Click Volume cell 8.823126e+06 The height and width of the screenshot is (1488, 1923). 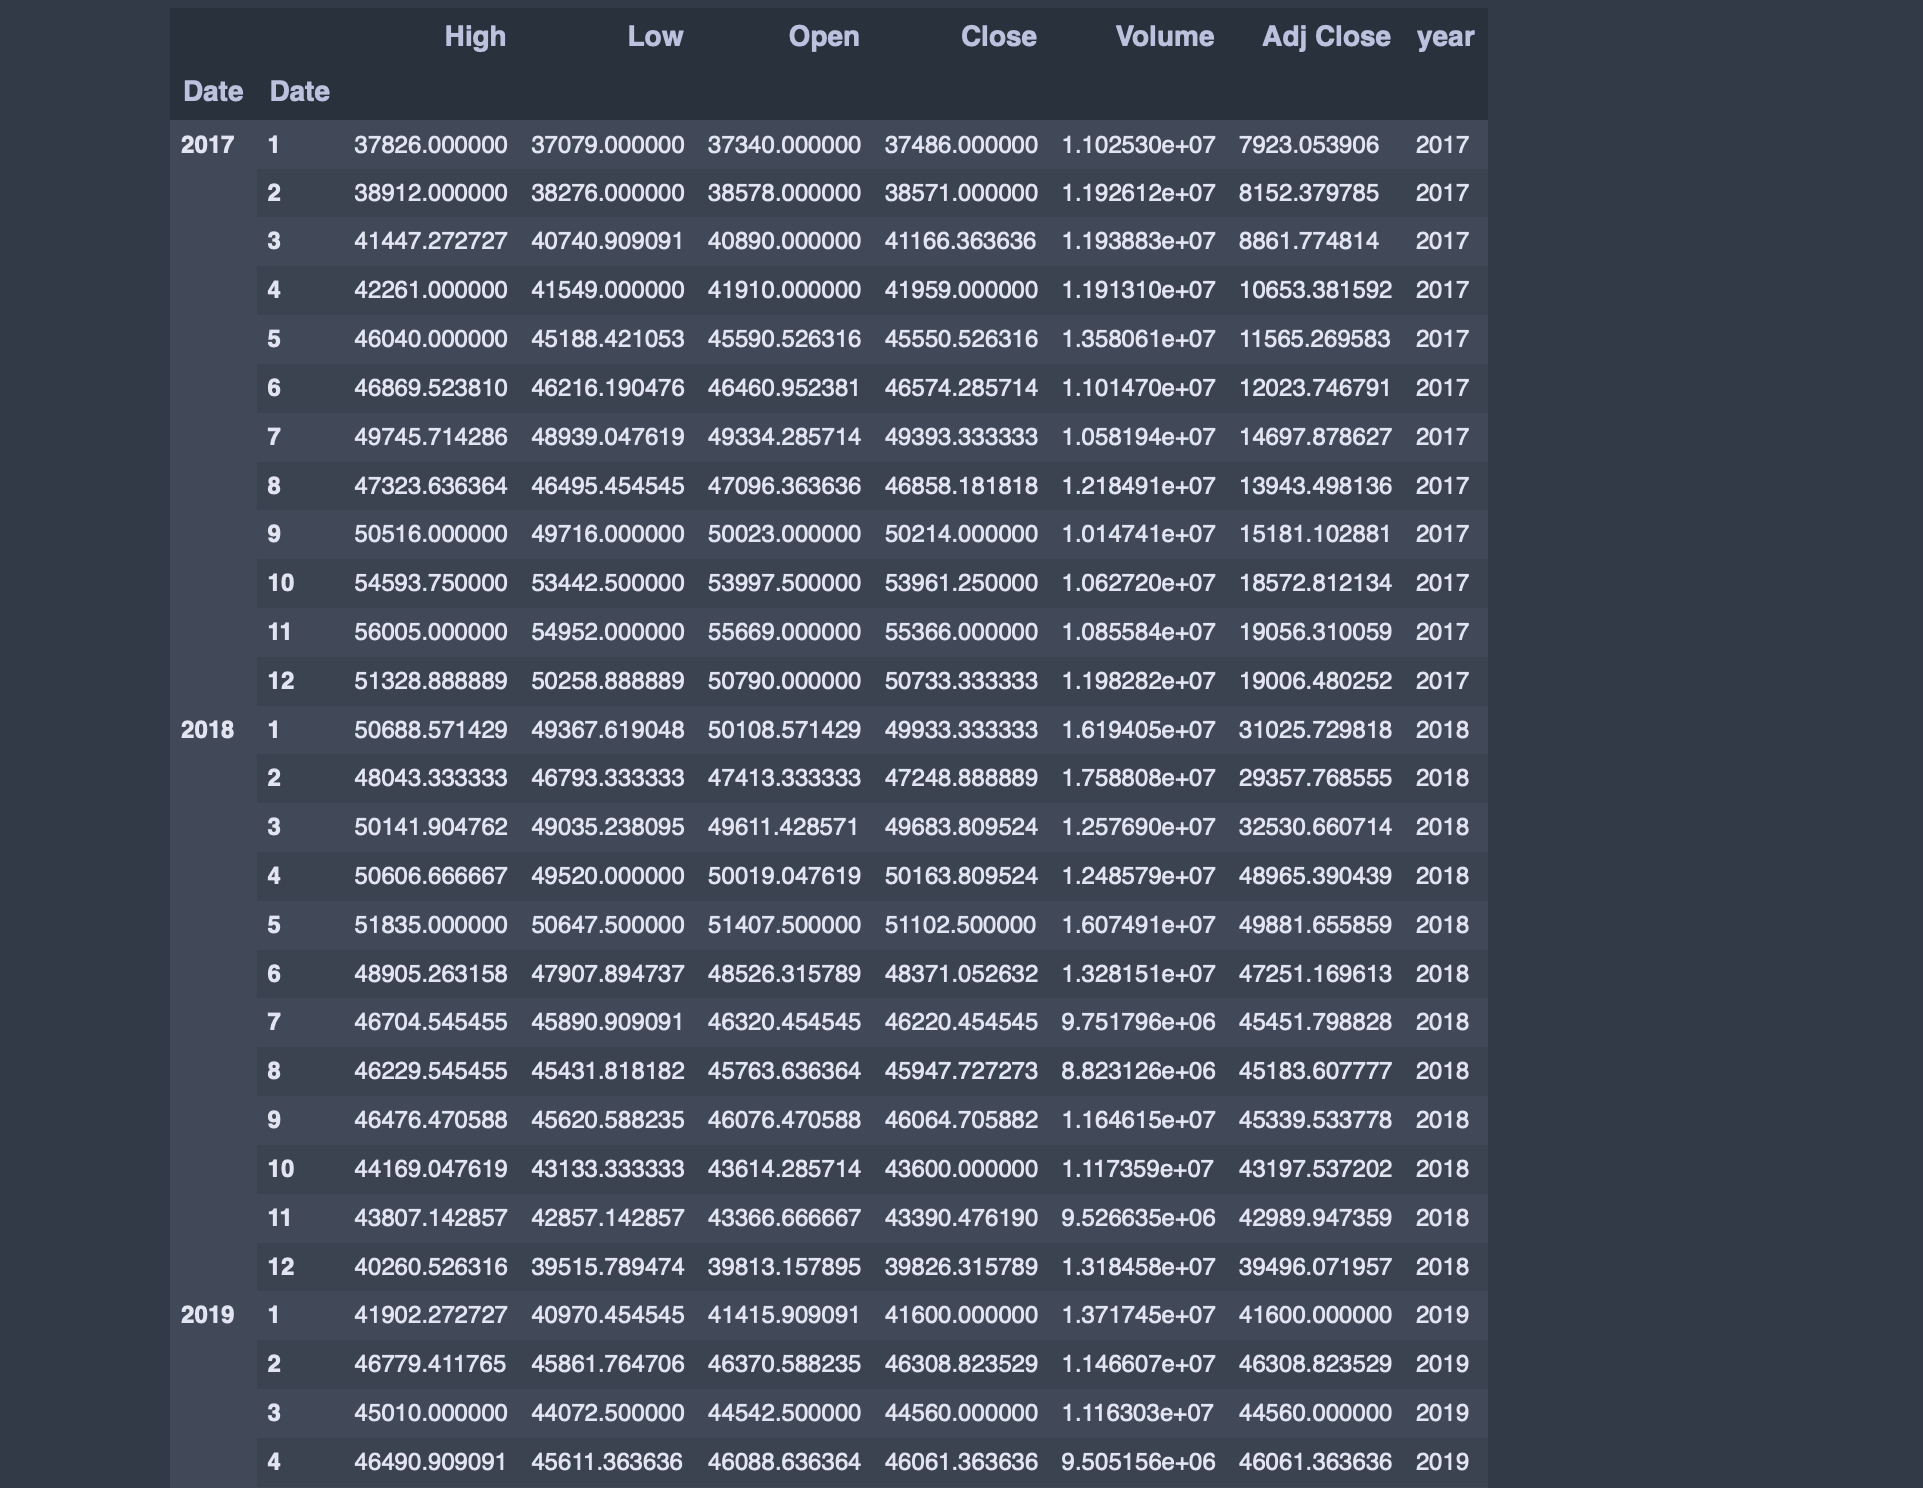(x=1138, y=1071)
